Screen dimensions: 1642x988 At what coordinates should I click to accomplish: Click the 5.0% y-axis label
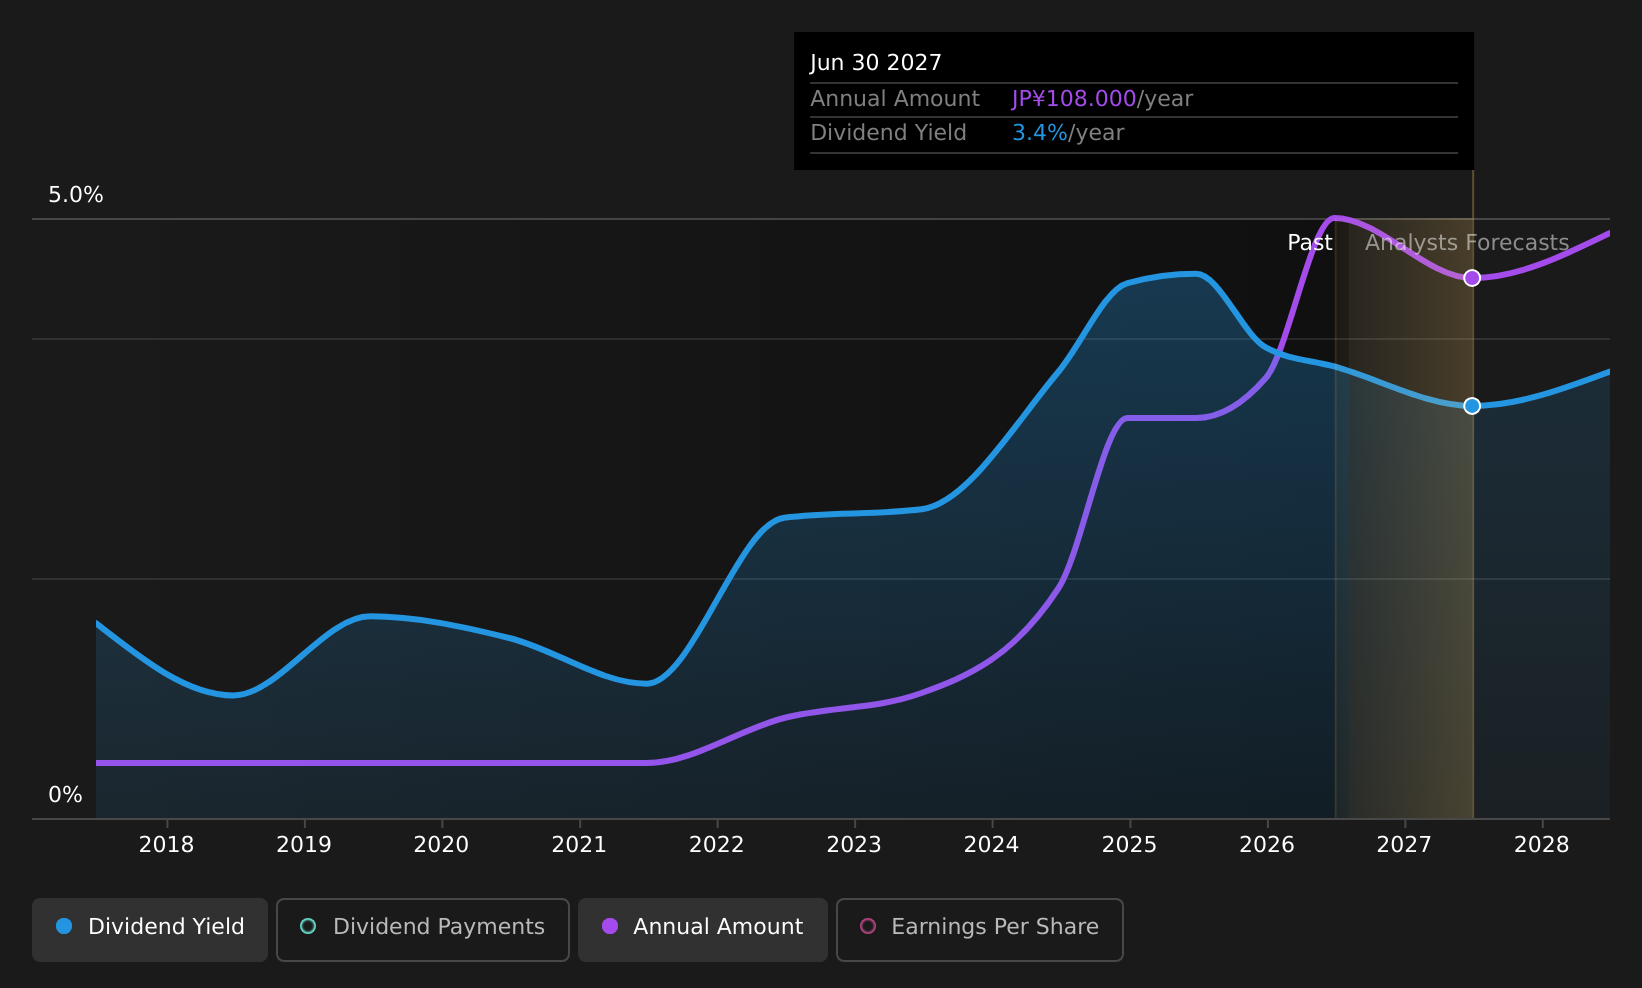coord(76,195)
